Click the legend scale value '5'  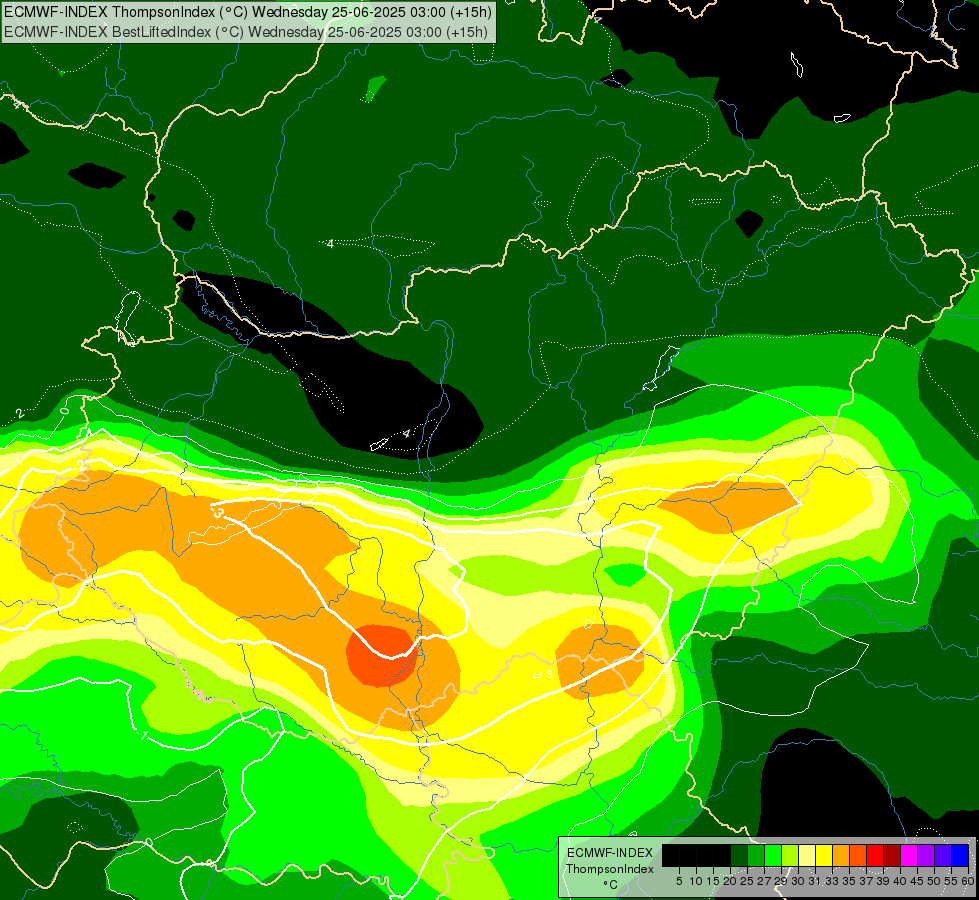pos(679,881)
